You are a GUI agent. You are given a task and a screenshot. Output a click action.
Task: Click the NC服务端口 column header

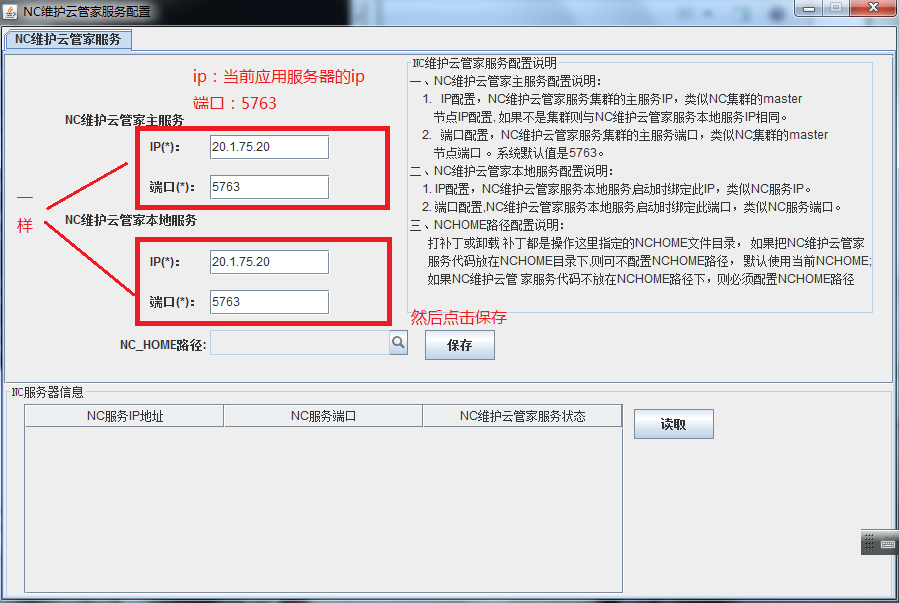323,416
